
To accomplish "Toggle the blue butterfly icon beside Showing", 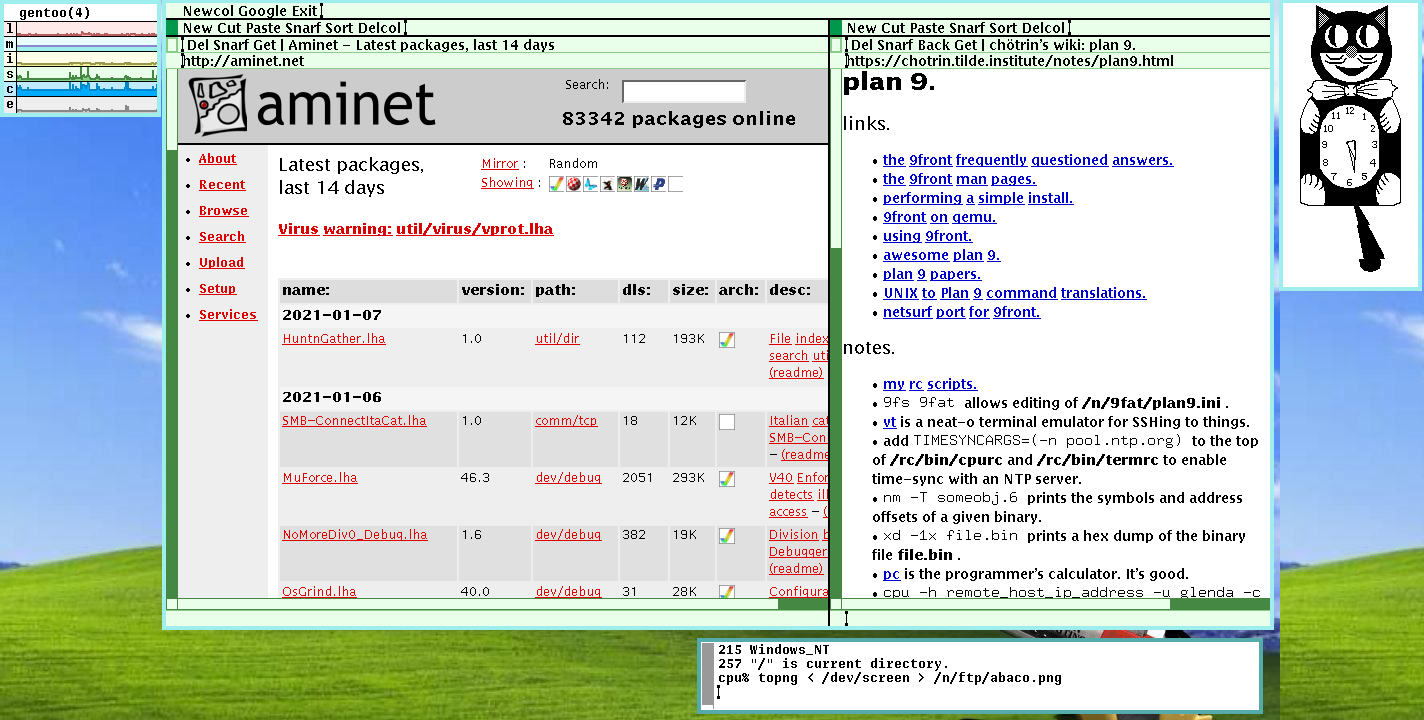I will [591, 184].
